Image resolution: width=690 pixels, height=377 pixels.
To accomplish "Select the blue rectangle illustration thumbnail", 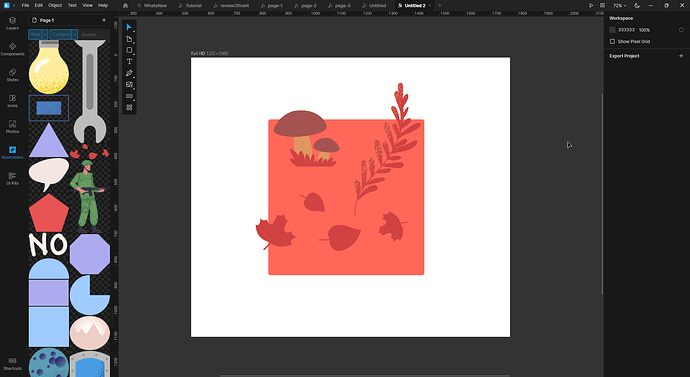I will click(x=49, y=108).
